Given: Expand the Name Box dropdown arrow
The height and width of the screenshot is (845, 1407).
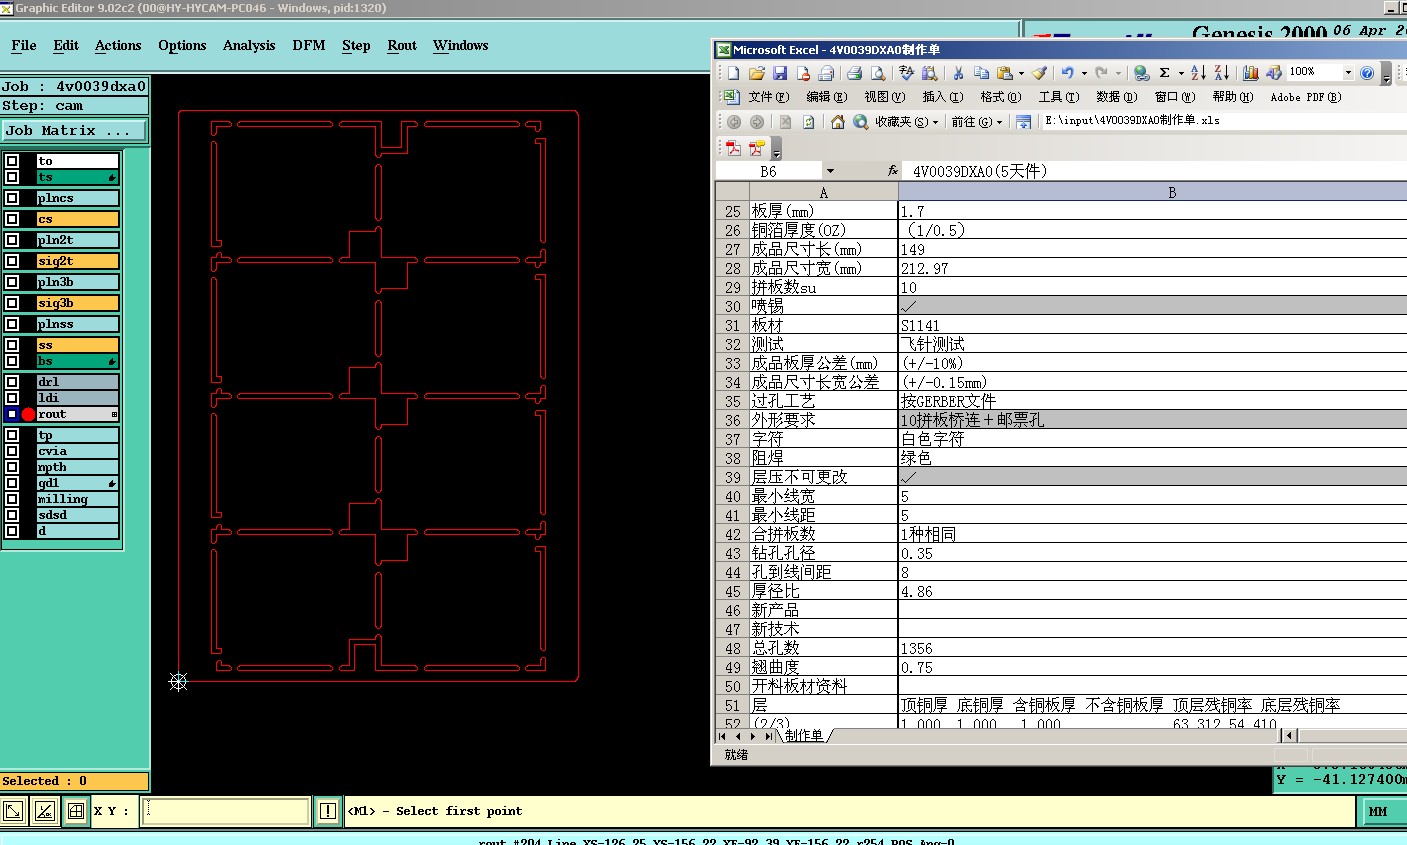Looking at the screenshot, I should click(x=830, y=171).
